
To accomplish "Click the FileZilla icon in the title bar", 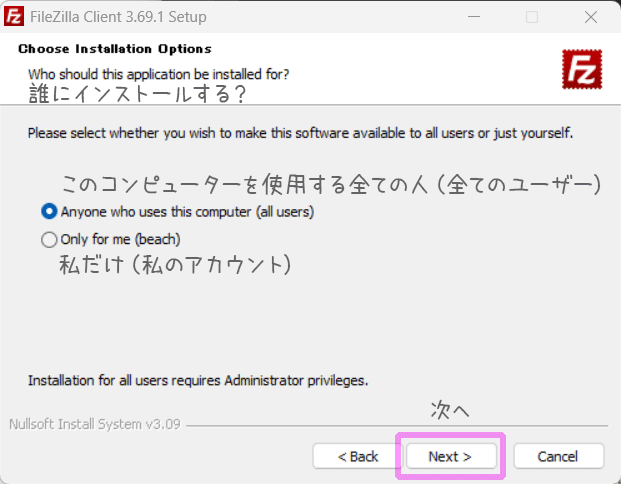I will click(x=14, y=17).
